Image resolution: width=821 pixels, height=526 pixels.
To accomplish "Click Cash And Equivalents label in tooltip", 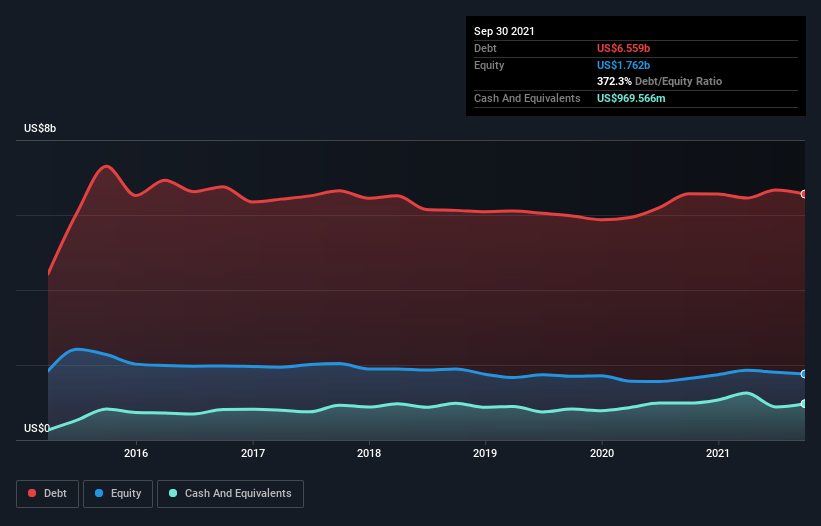I will coord(527,98).
